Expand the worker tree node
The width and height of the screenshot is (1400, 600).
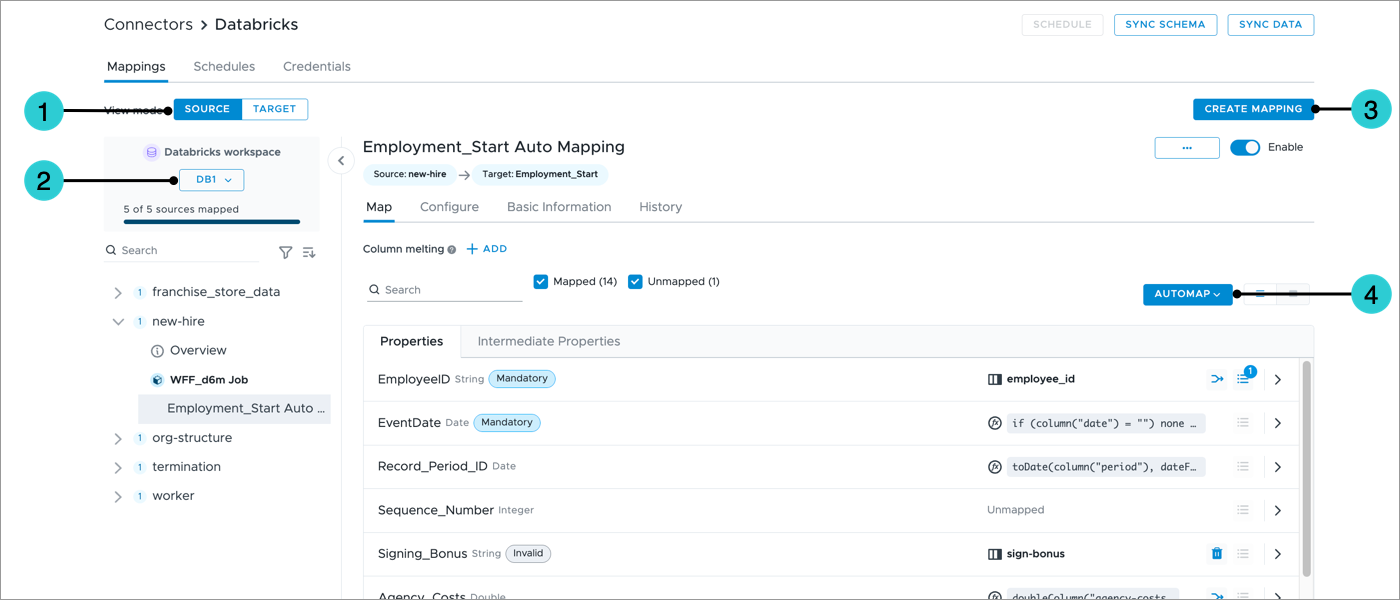118,497
